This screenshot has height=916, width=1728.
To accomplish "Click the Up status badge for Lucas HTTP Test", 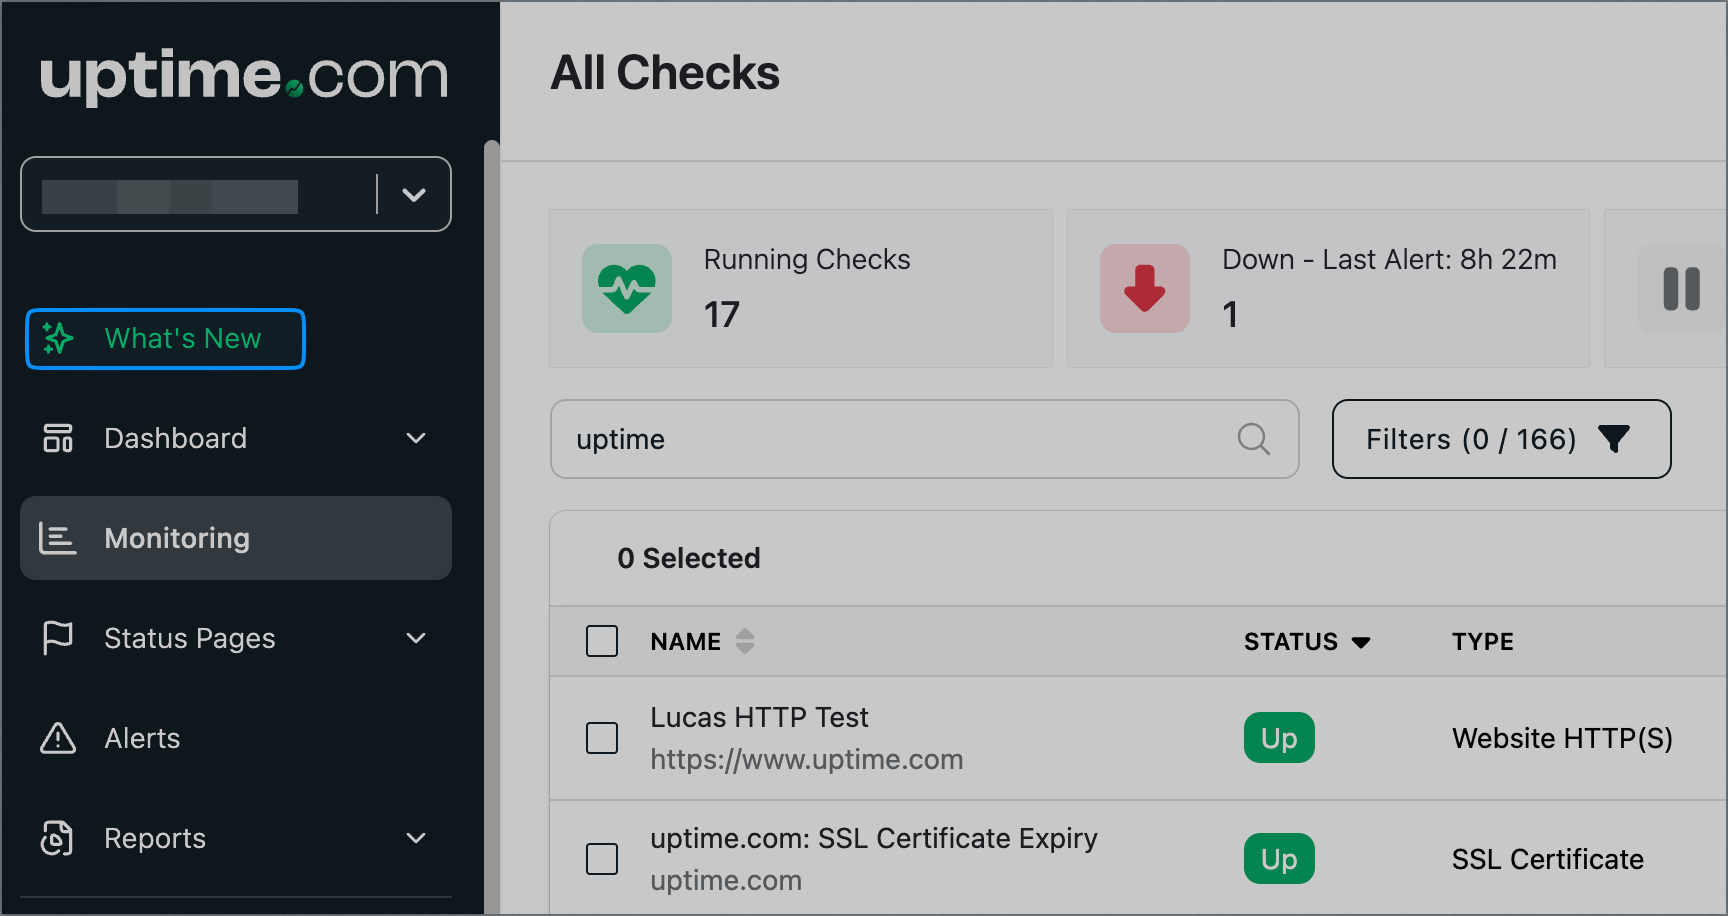I will pos(1279,738).
